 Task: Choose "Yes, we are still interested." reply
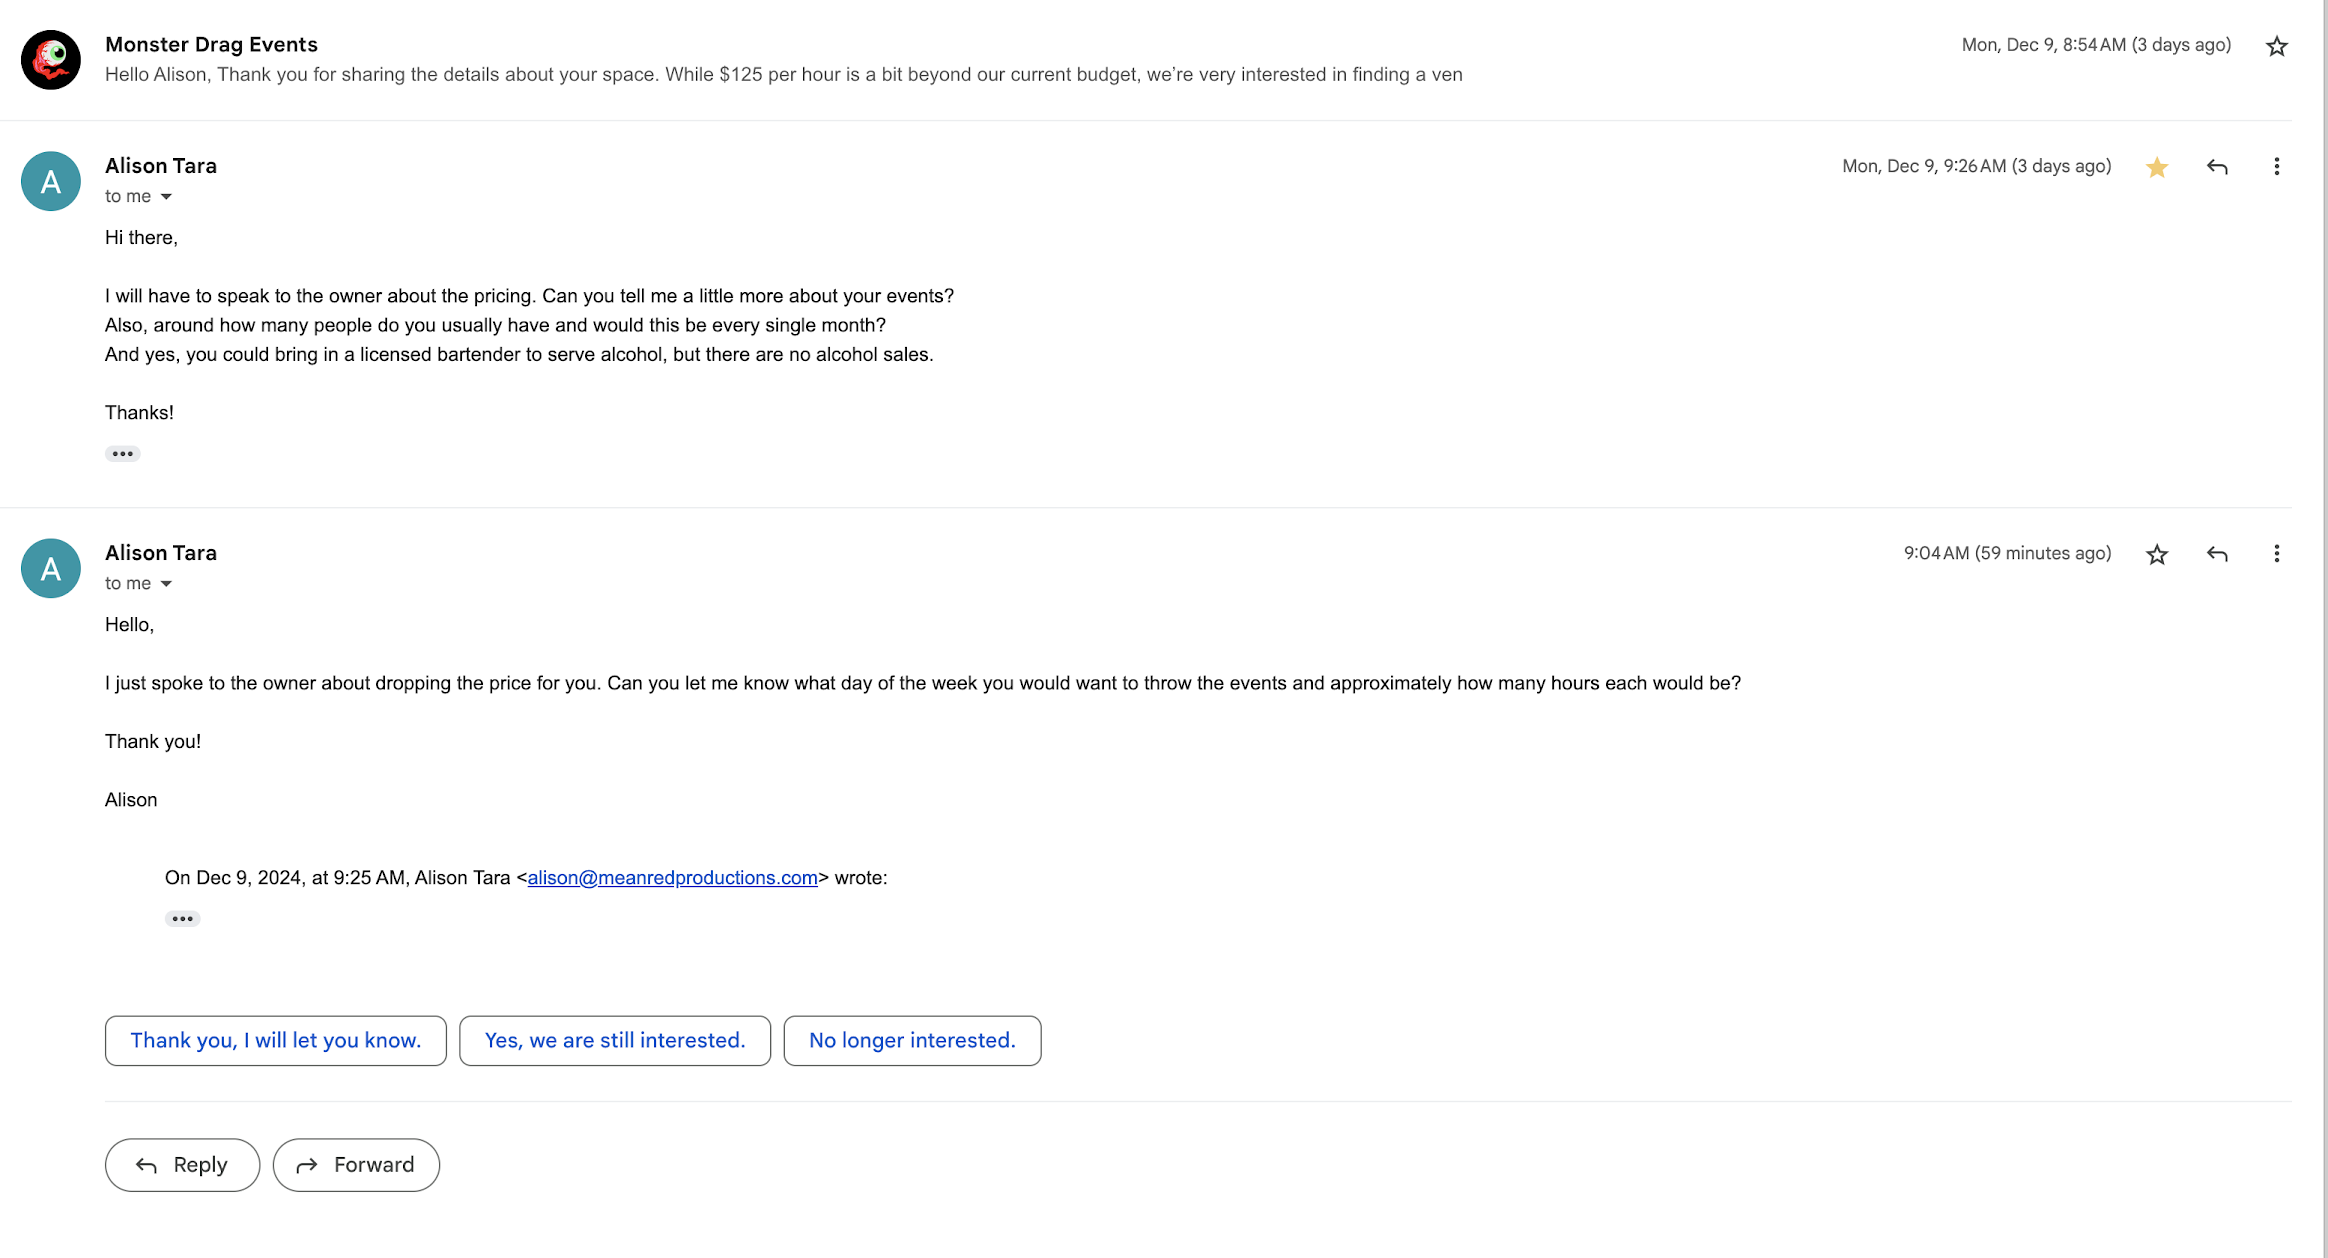(615, 1041)
